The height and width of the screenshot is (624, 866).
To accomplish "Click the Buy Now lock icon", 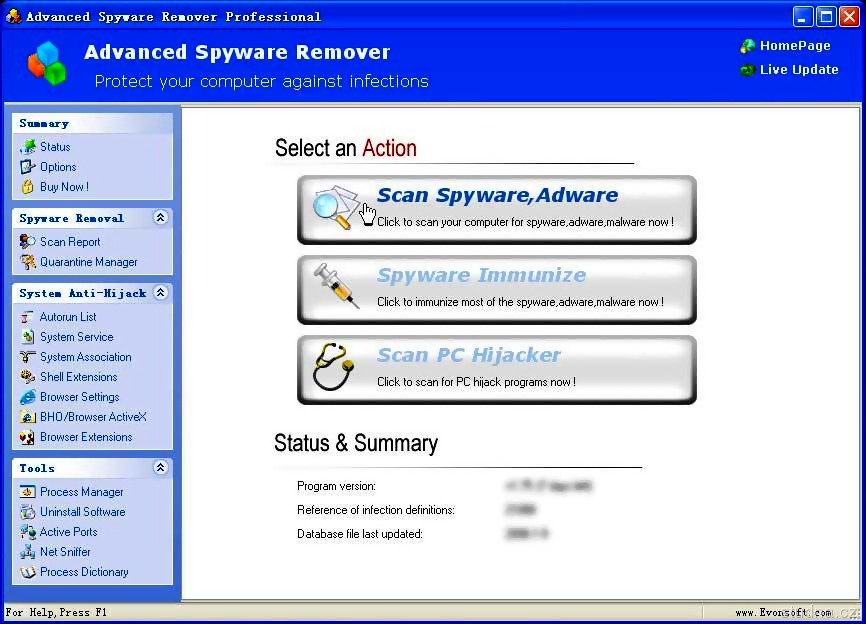I will click(28, 187).
